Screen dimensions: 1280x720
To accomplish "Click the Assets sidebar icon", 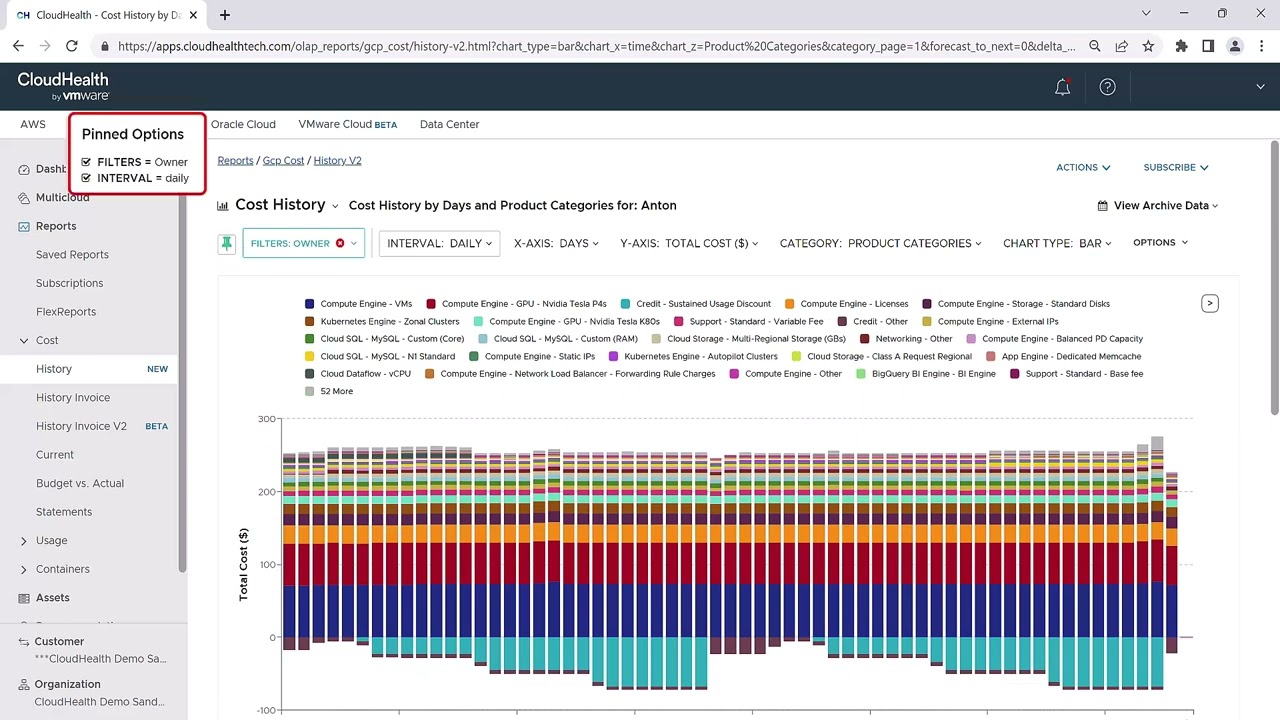I will click(x=24, y=598).
